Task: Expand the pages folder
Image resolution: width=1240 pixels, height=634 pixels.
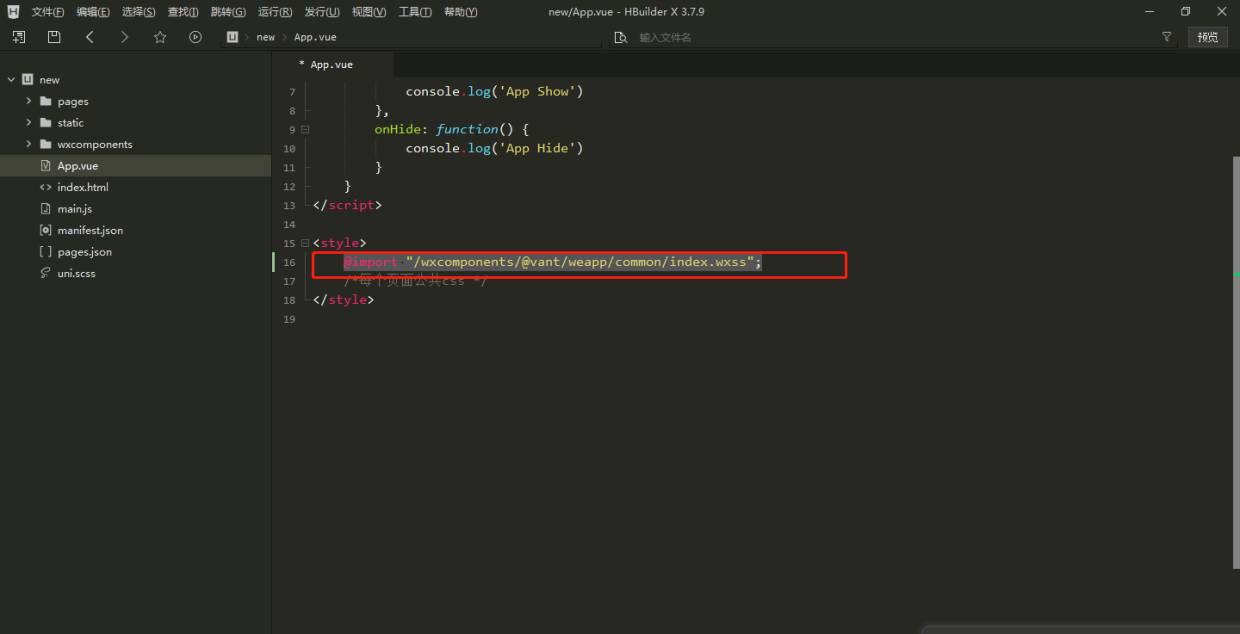Action: click(29, 101)
